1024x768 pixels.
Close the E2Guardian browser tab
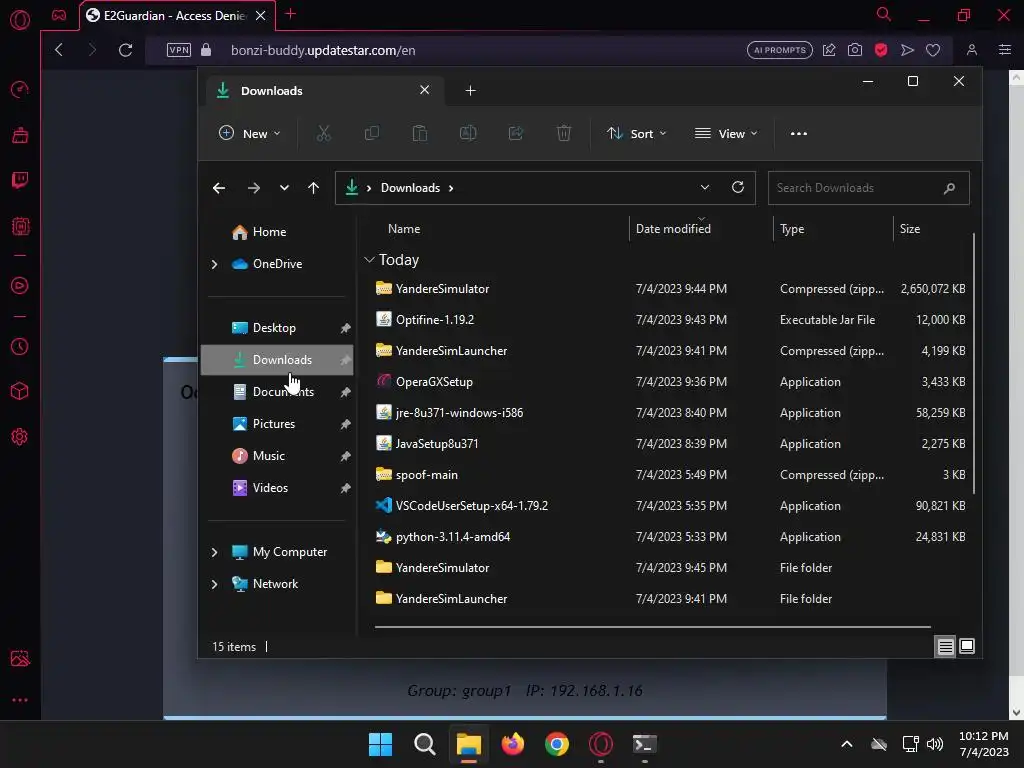(261, 16)
